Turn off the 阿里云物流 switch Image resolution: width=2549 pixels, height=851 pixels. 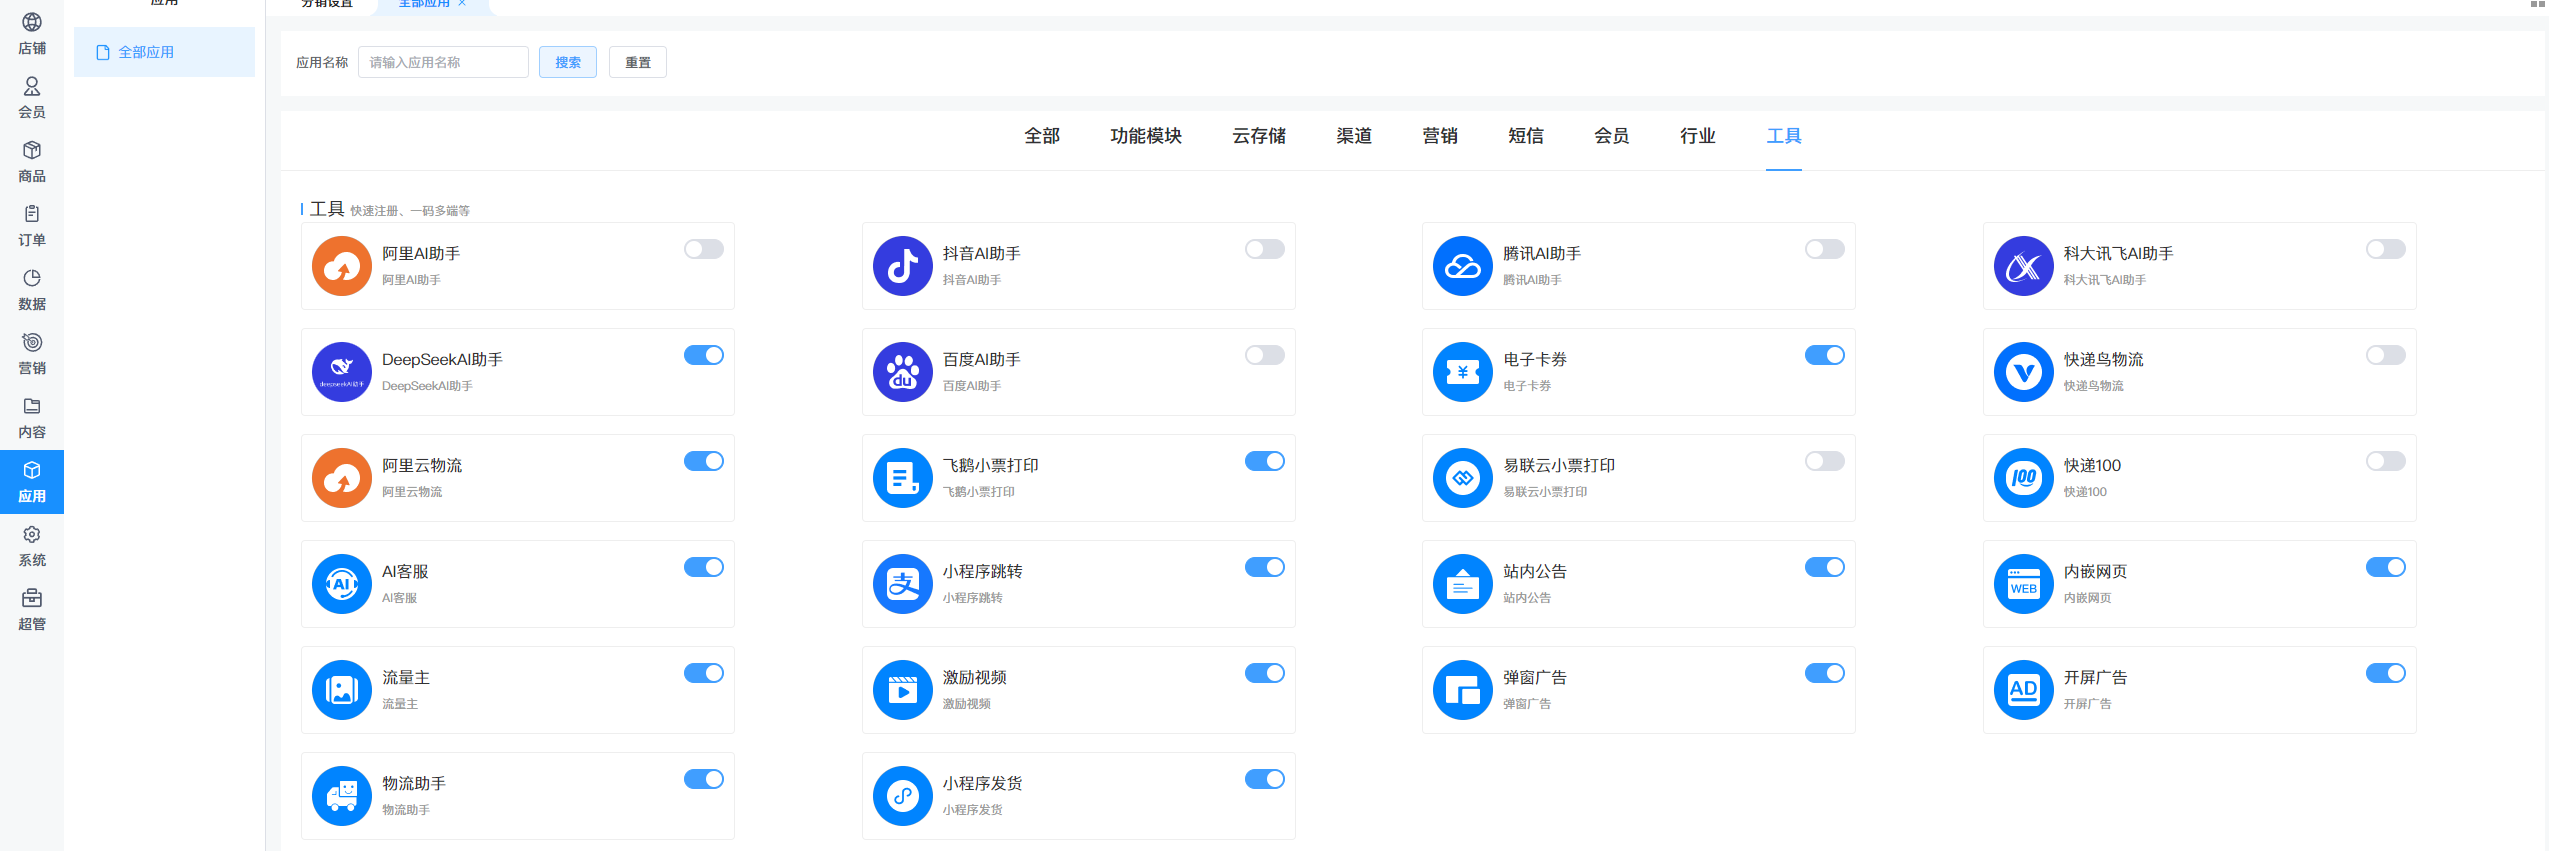[704, 461]
